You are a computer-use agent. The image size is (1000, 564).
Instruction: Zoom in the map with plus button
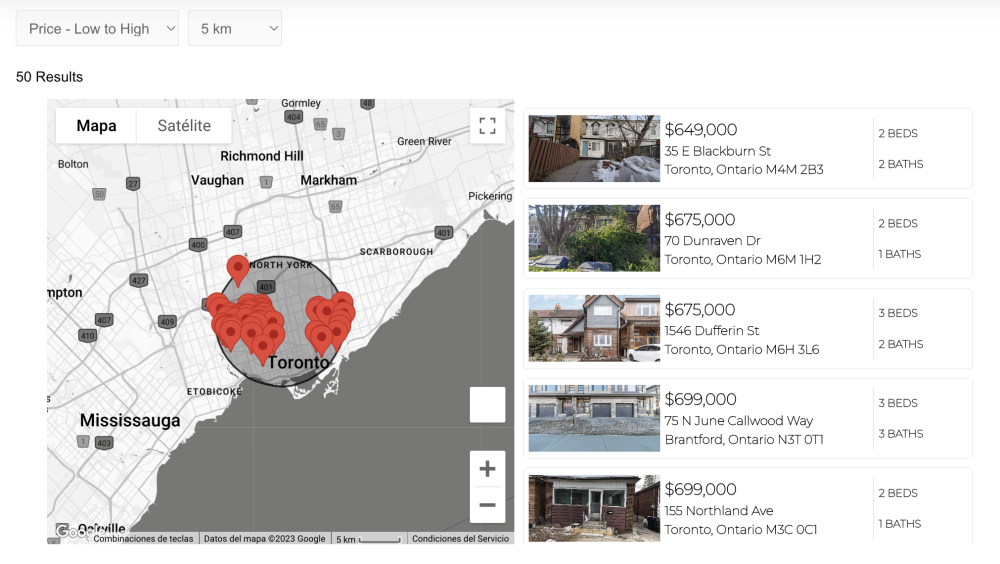coord(487,469)
